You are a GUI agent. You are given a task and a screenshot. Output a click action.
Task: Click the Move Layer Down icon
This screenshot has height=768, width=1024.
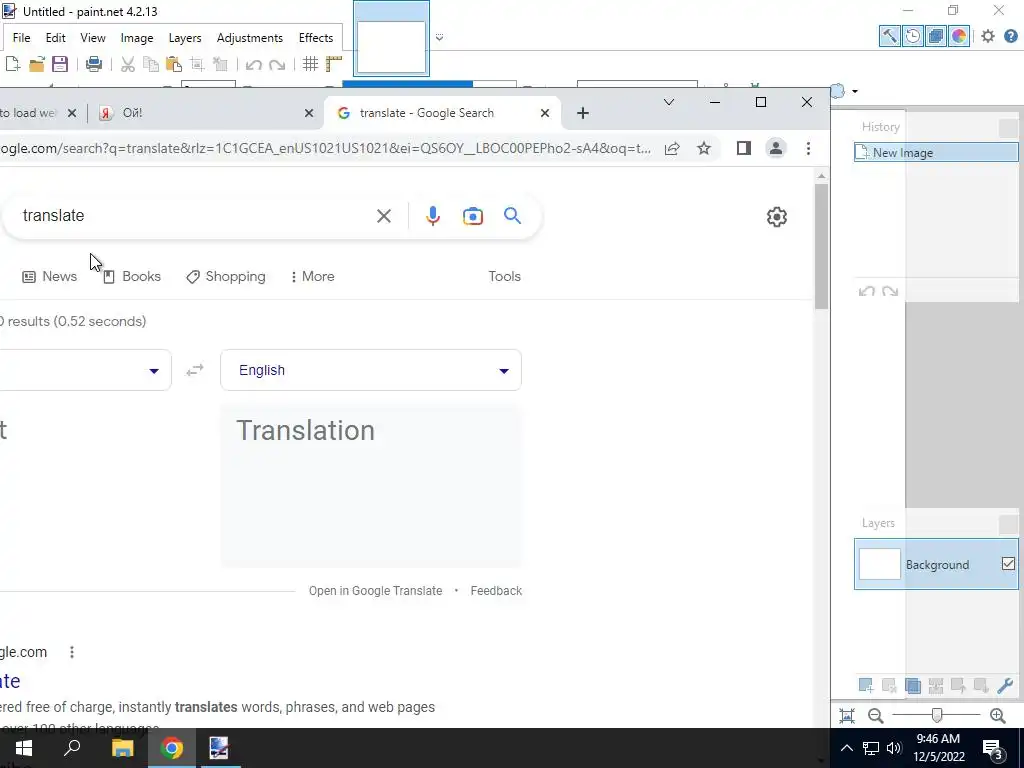(x=981, y=685)
